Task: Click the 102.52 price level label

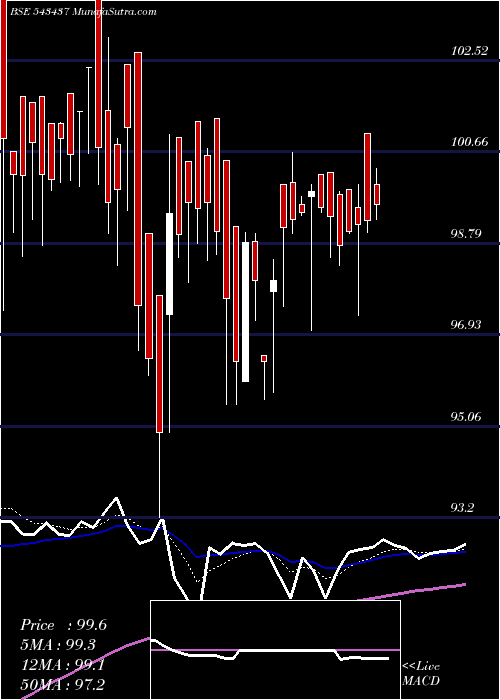Action: (x=470, y=51)
